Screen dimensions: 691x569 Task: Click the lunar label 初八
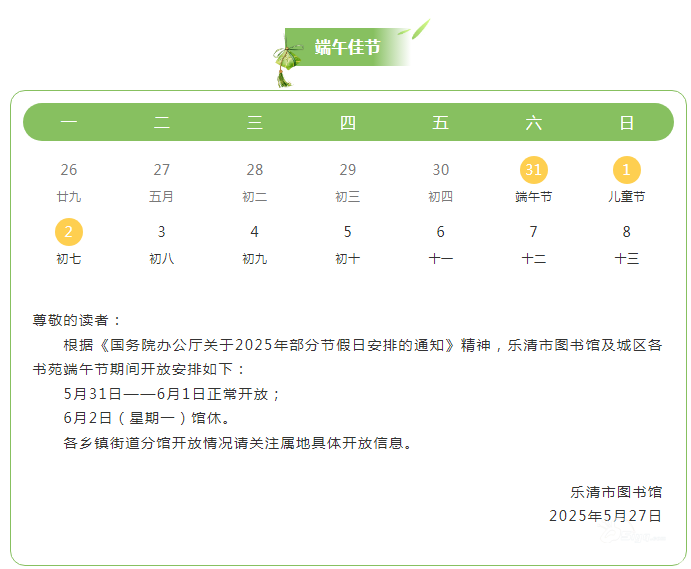162,259
